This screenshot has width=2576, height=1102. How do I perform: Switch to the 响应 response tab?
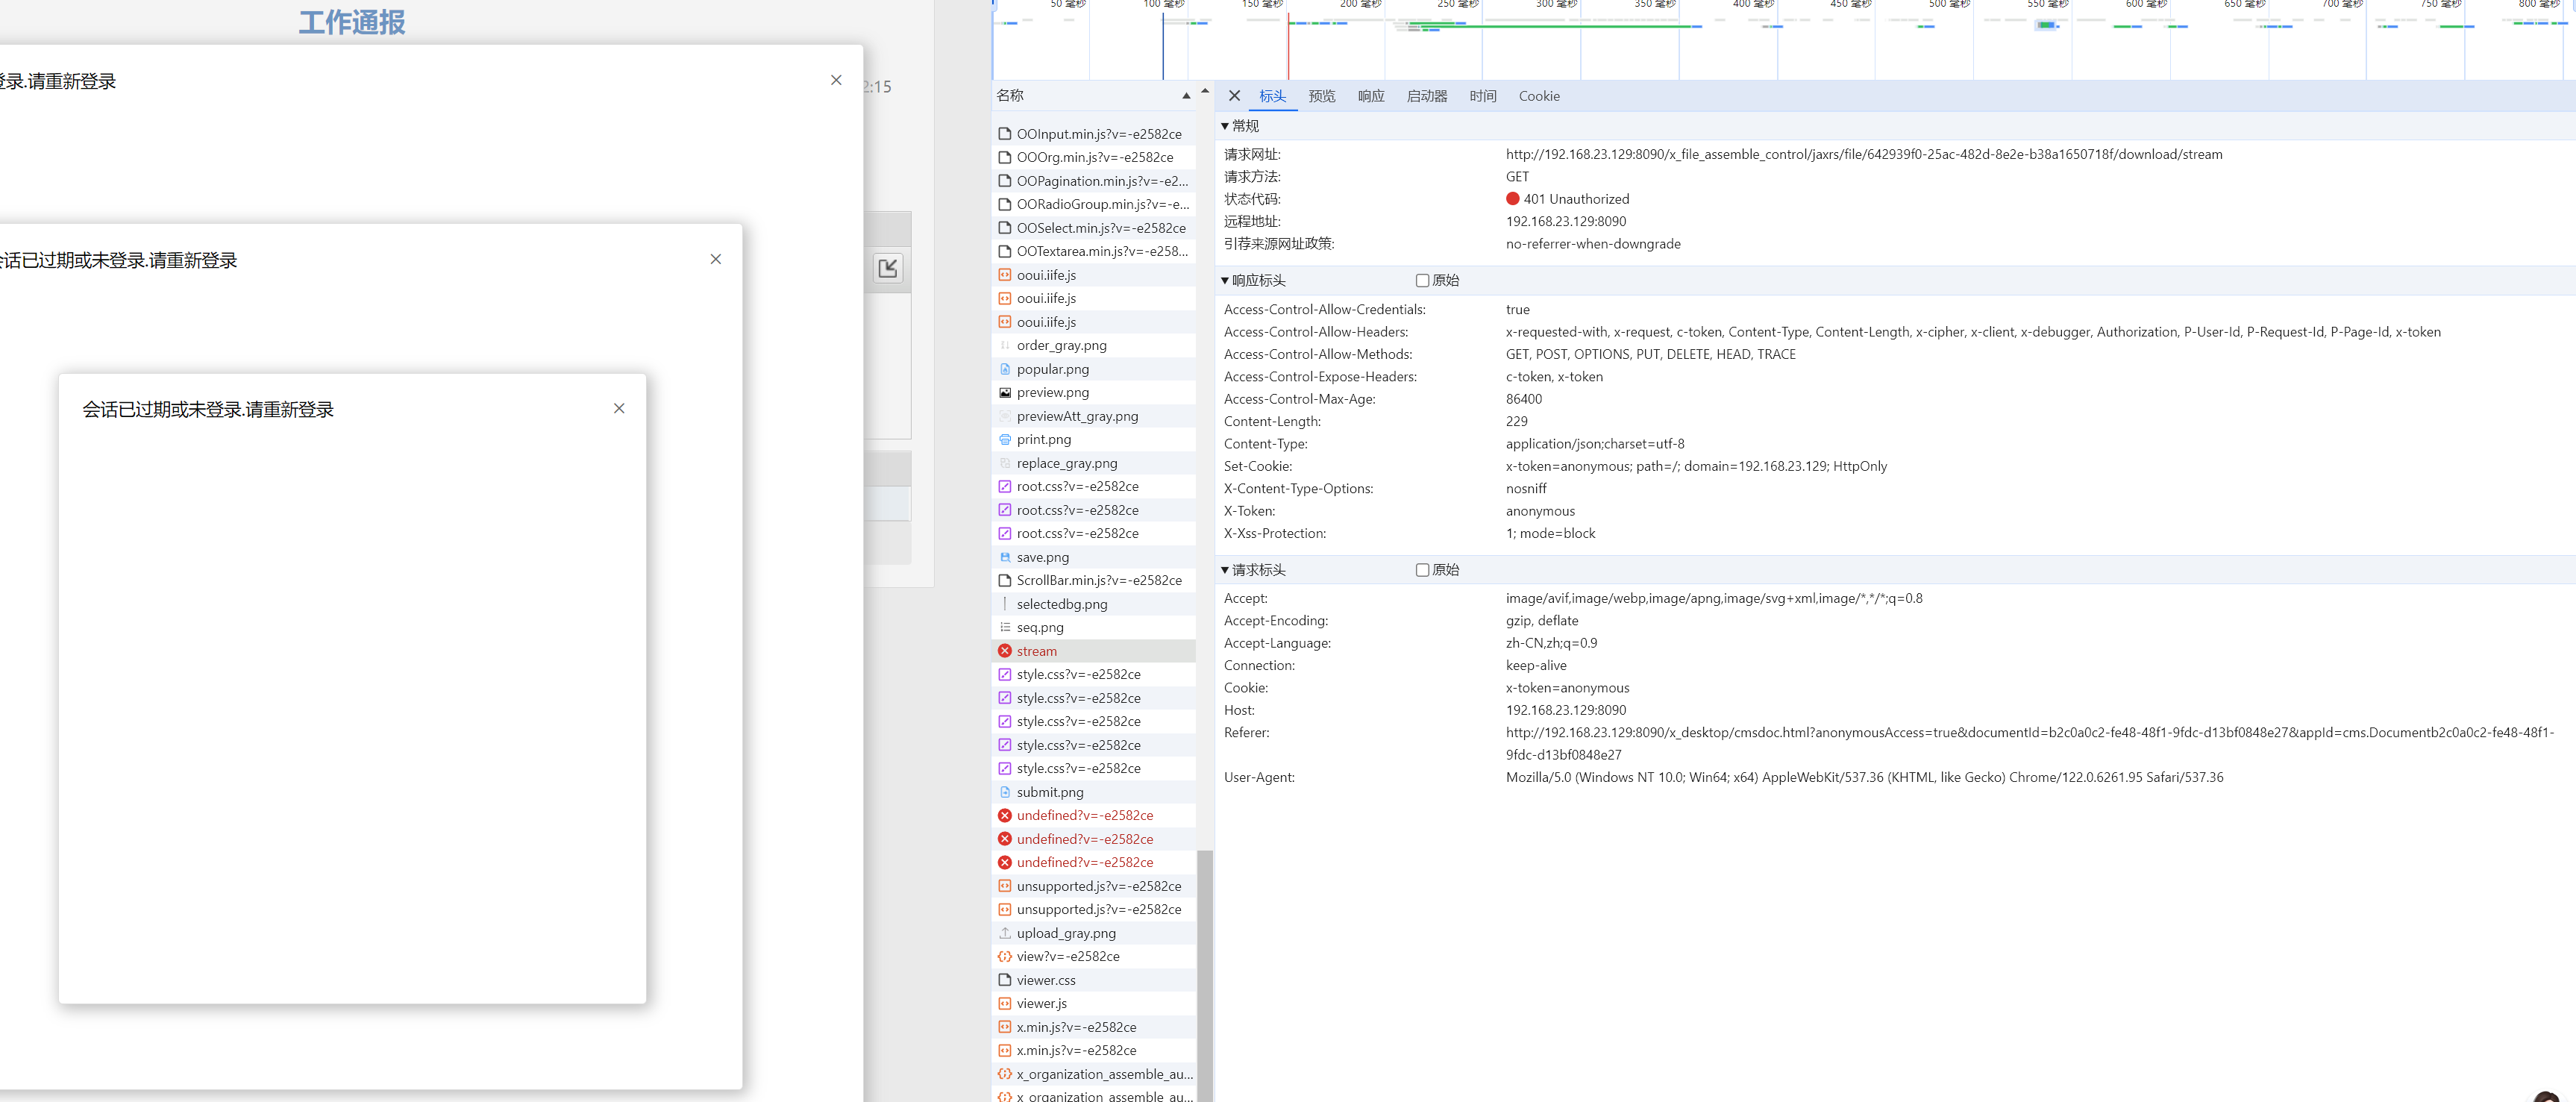point(1370,96)
